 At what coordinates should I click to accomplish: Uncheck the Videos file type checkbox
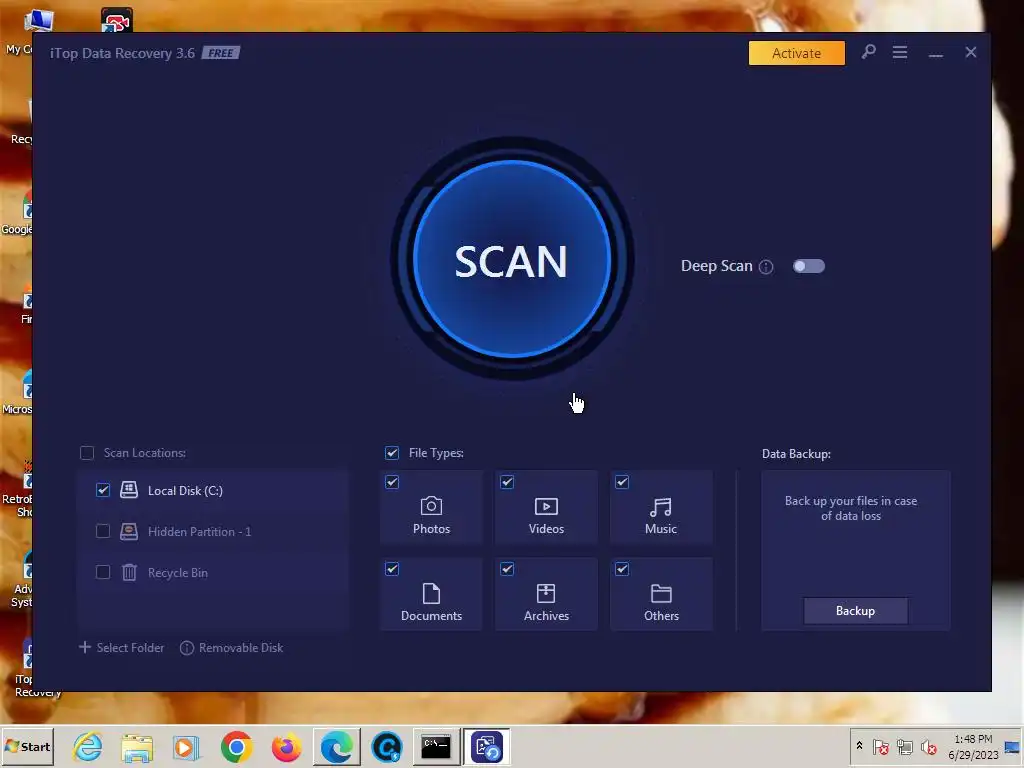point(507,482)
